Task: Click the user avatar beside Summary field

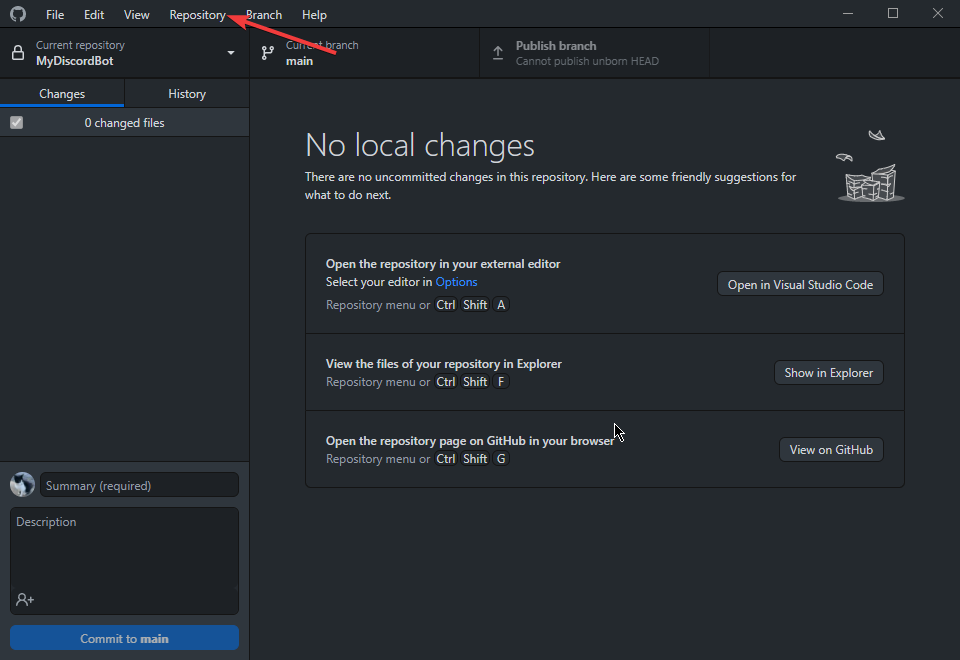Action: (x=22, y=485)
